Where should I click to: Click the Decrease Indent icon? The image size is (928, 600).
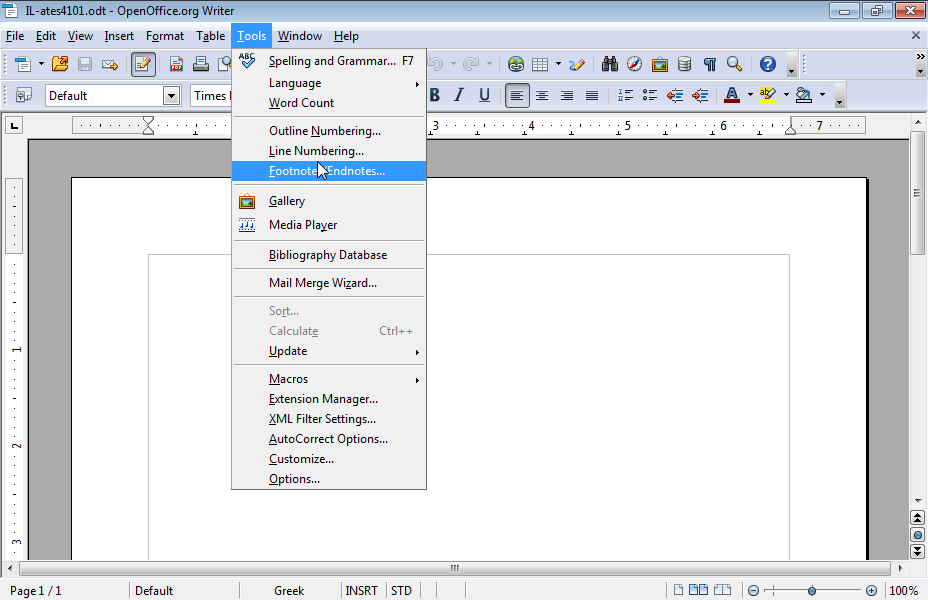(675, 95)
